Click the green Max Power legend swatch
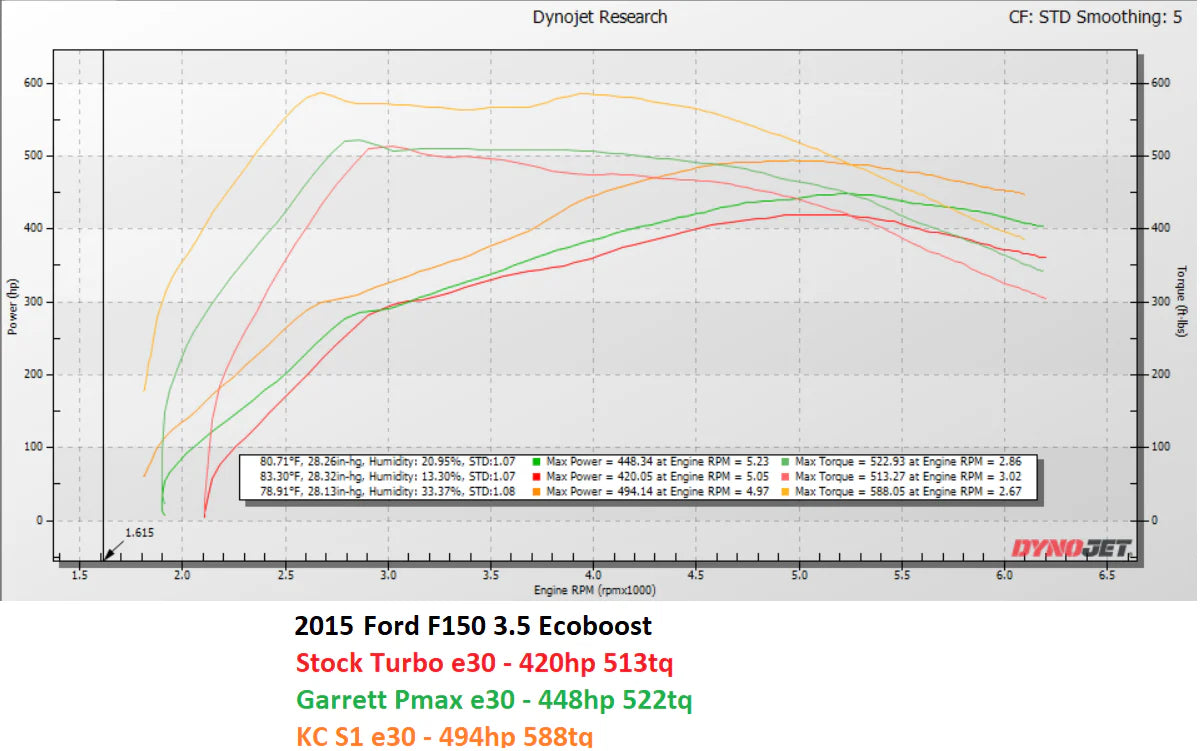Image resolution: width=1204 pixels, height=751 pixels. tap(538, 462)
